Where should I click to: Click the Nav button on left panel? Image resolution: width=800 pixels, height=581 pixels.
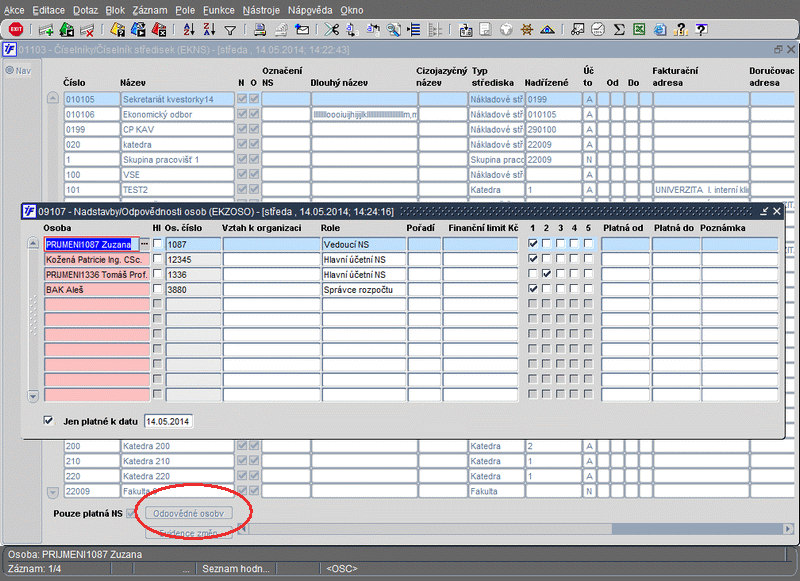click(17, 70)
